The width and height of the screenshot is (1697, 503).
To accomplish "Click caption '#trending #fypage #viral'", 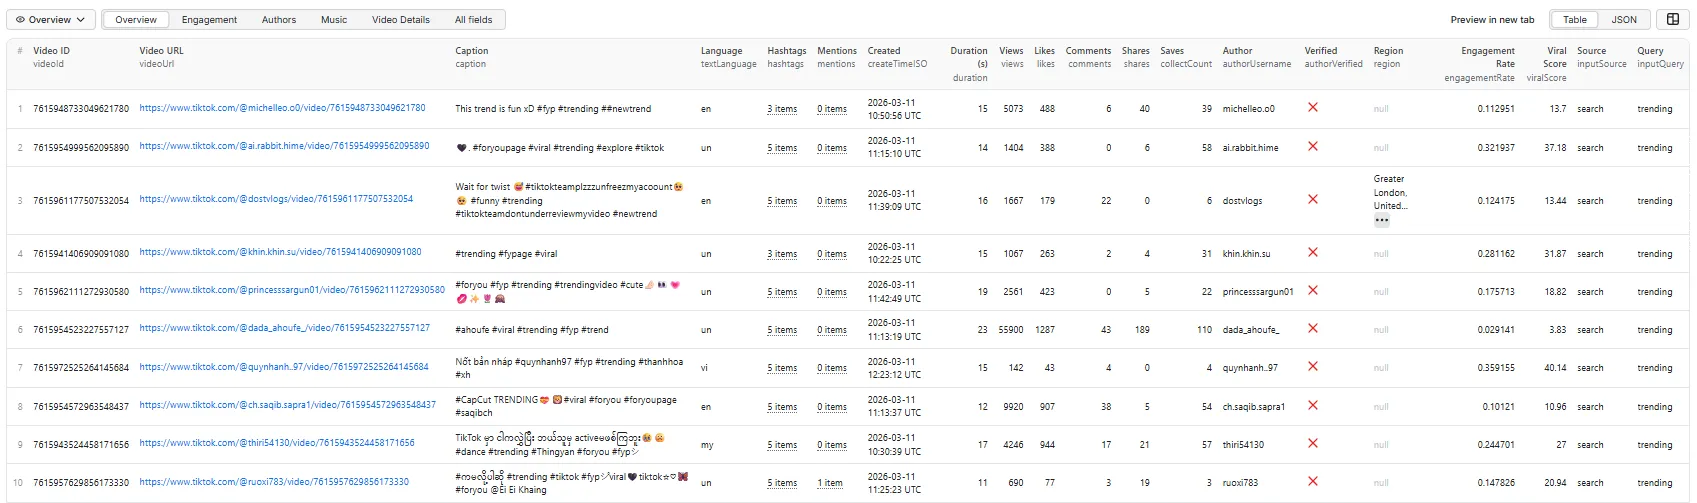I will [x=506, y=254].
